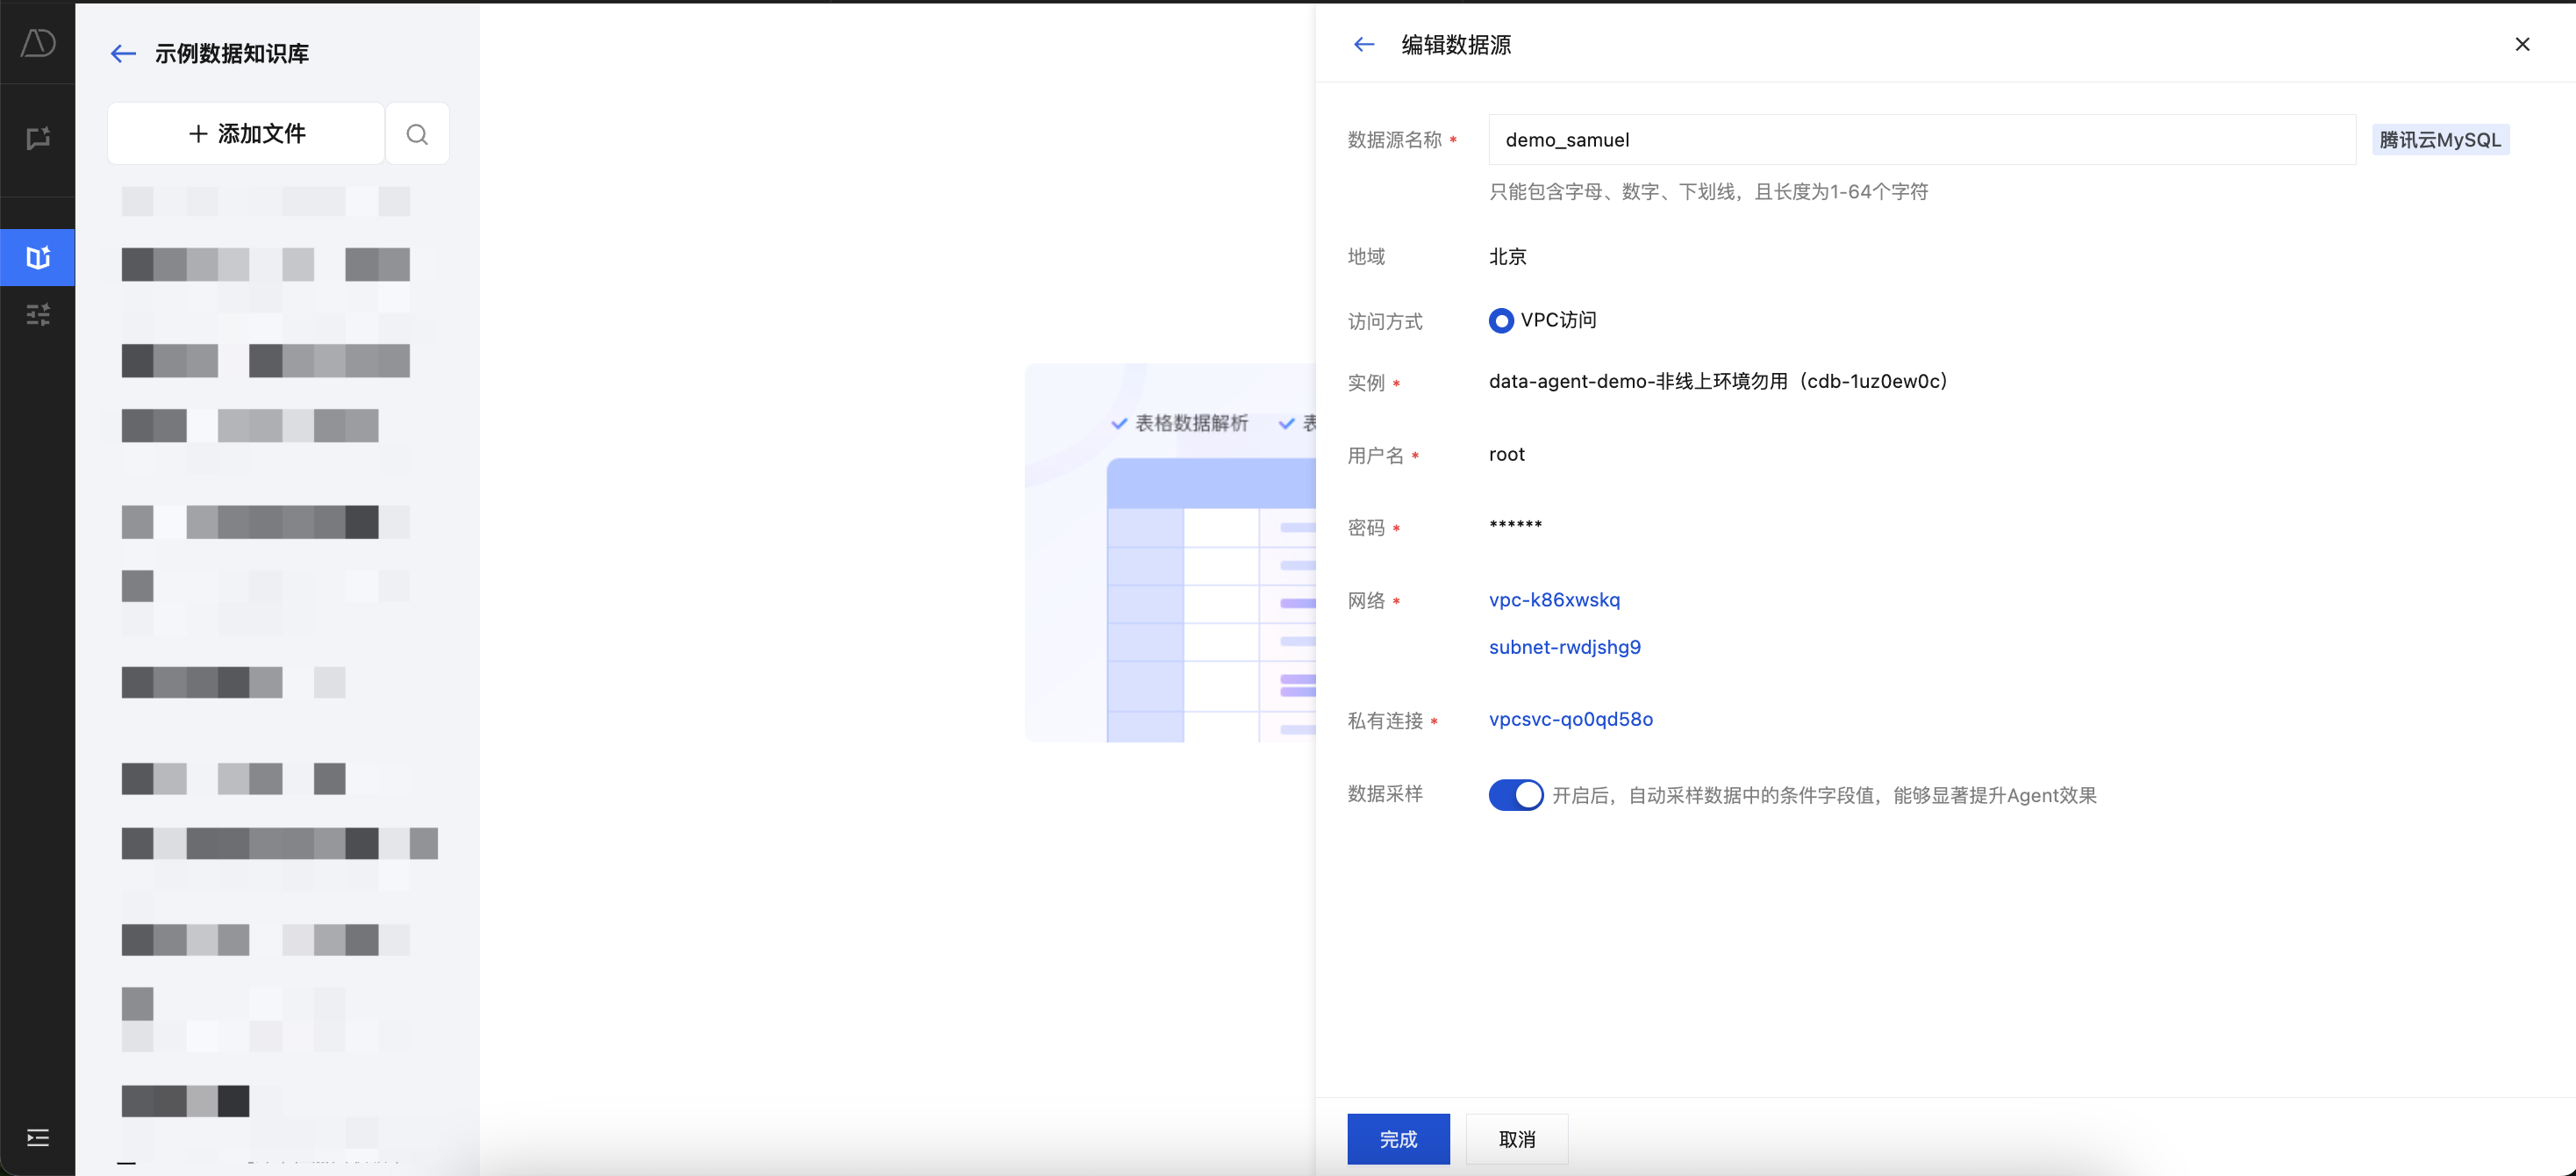Open the subnet-rwdjshg9 link
Viewport: 2576px width, 1176px height.
tap(1564, 647)
